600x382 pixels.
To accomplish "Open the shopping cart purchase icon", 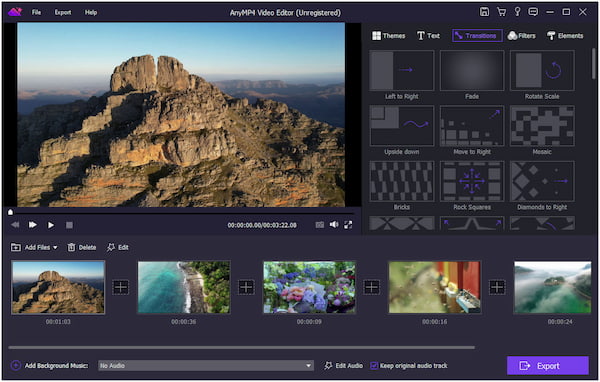I will [501, 12].
